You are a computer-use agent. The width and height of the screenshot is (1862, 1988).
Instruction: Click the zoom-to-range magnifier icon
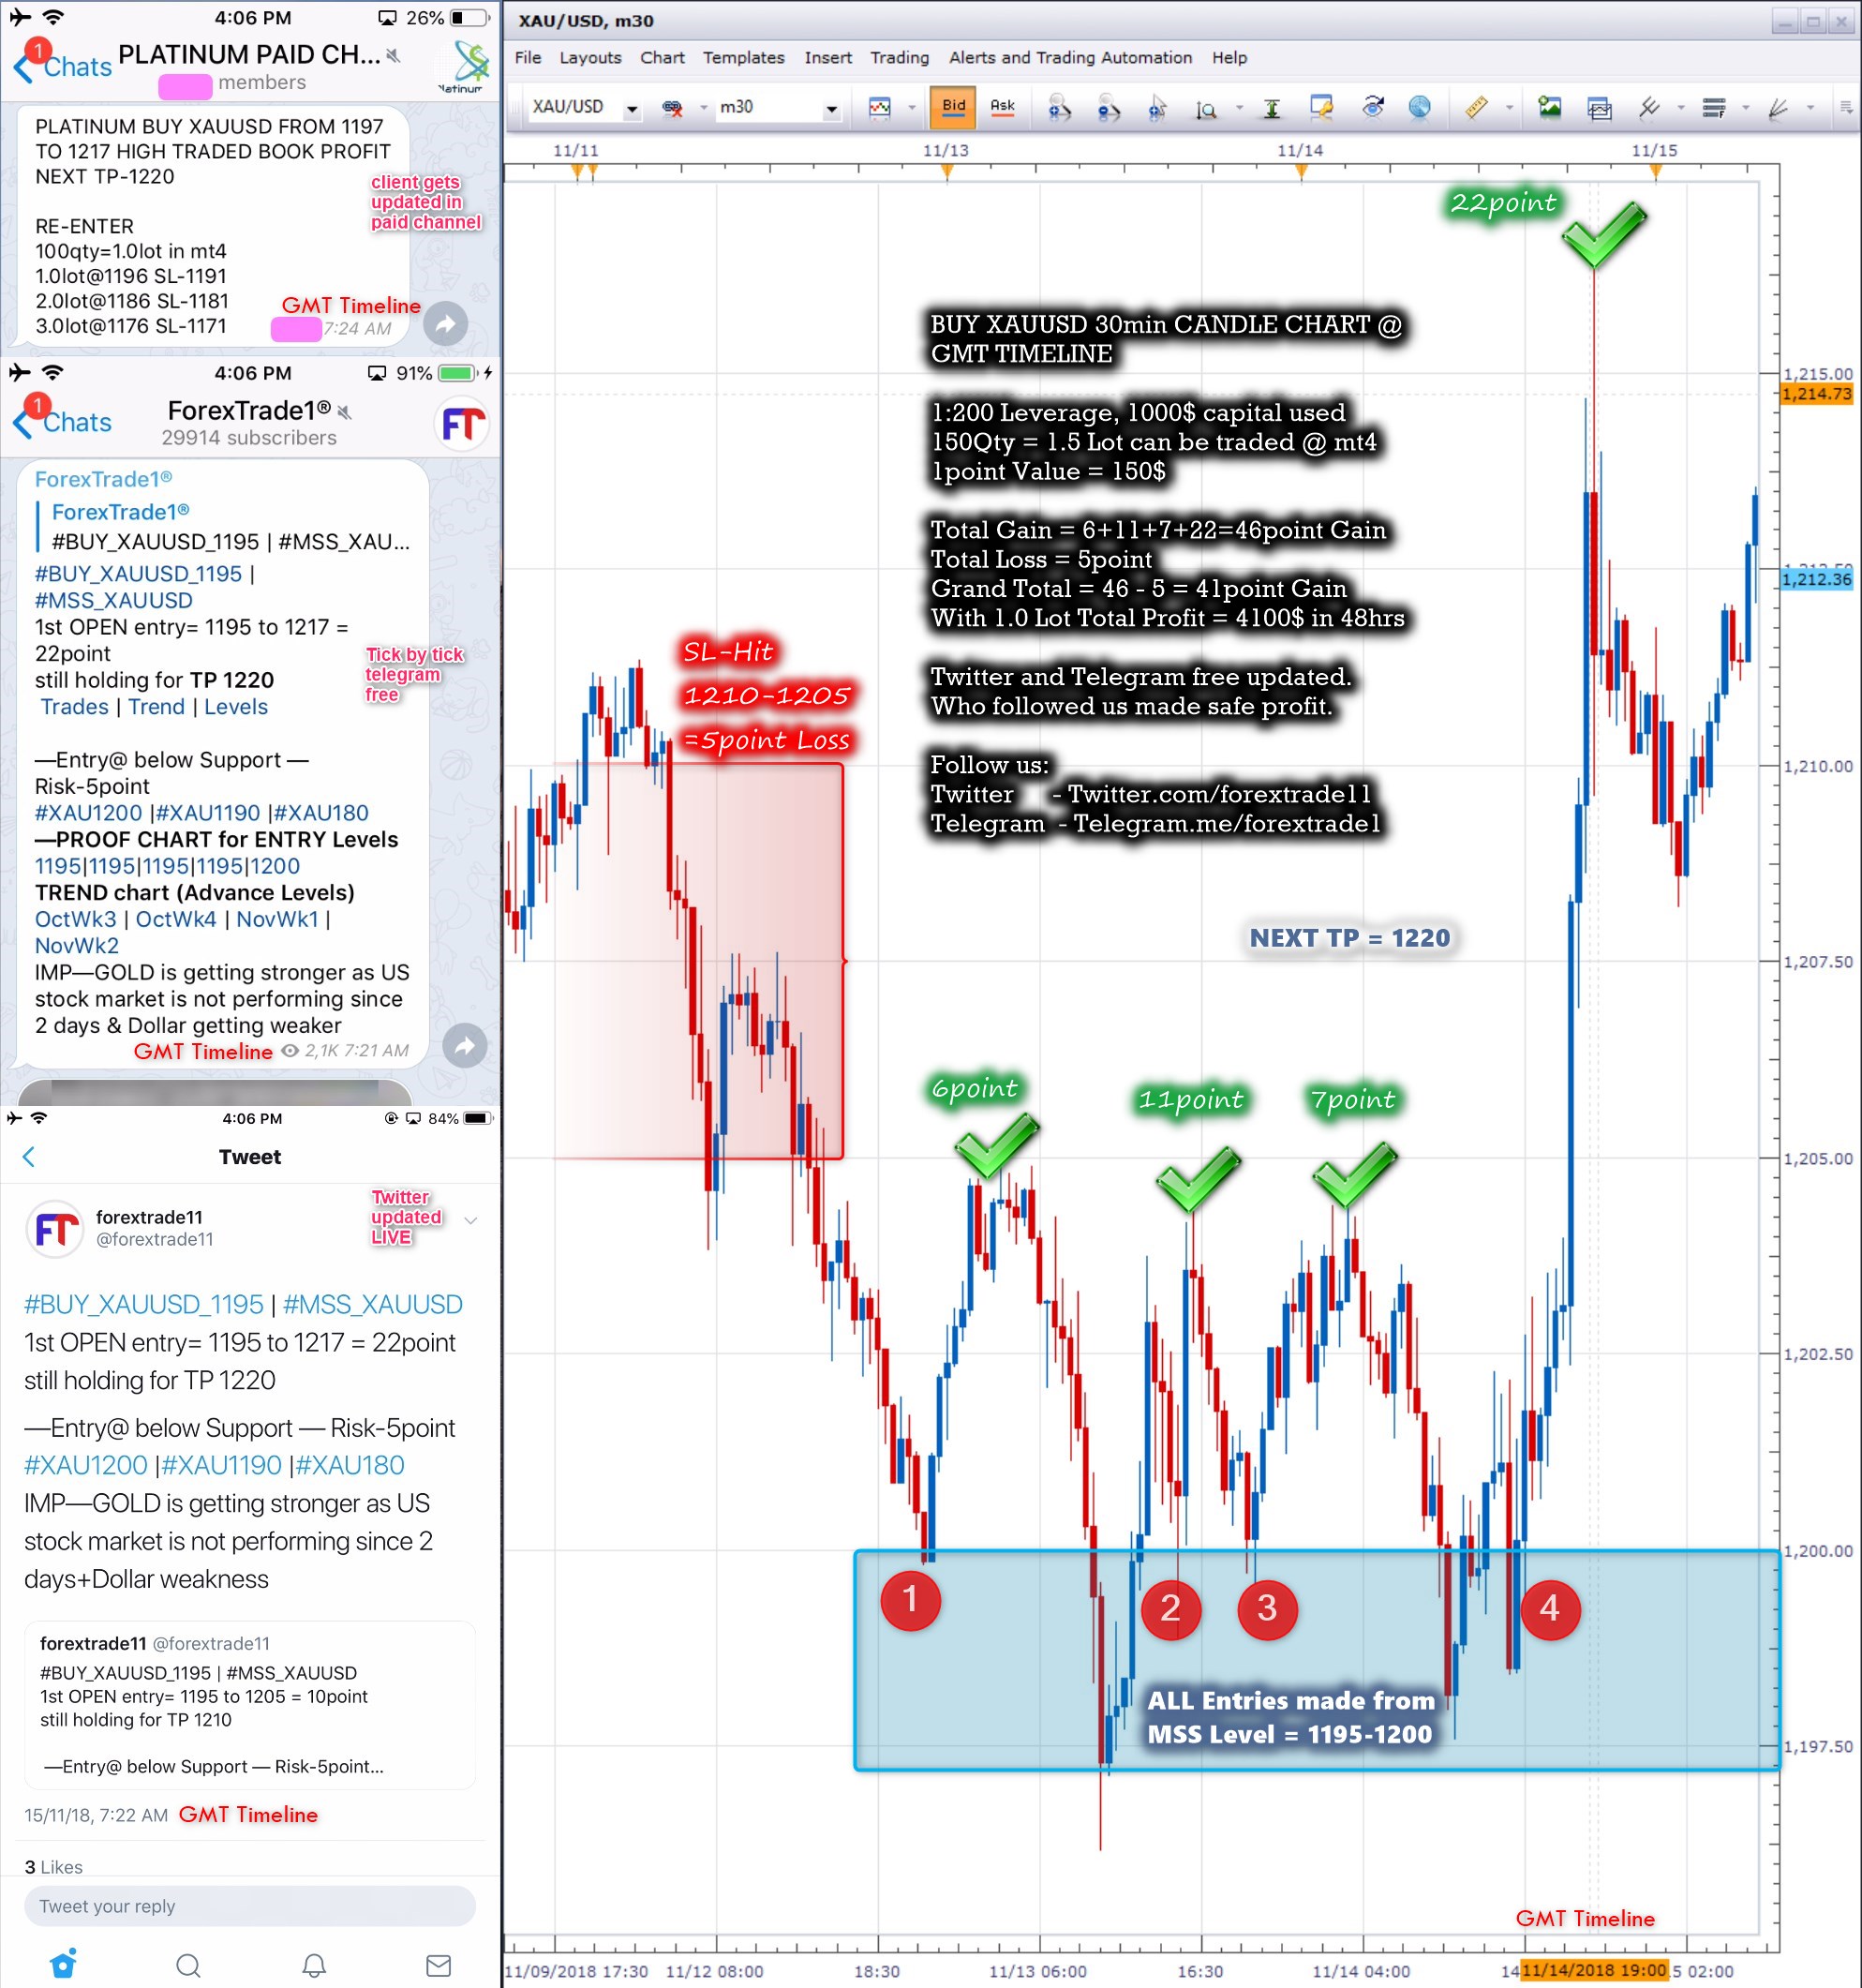[x=1206, y=108]
